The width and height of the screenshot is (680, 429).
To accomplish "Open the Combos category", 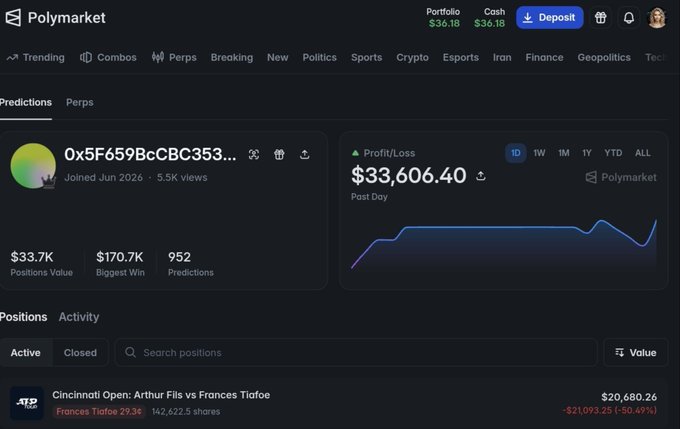I will [108, 57].
